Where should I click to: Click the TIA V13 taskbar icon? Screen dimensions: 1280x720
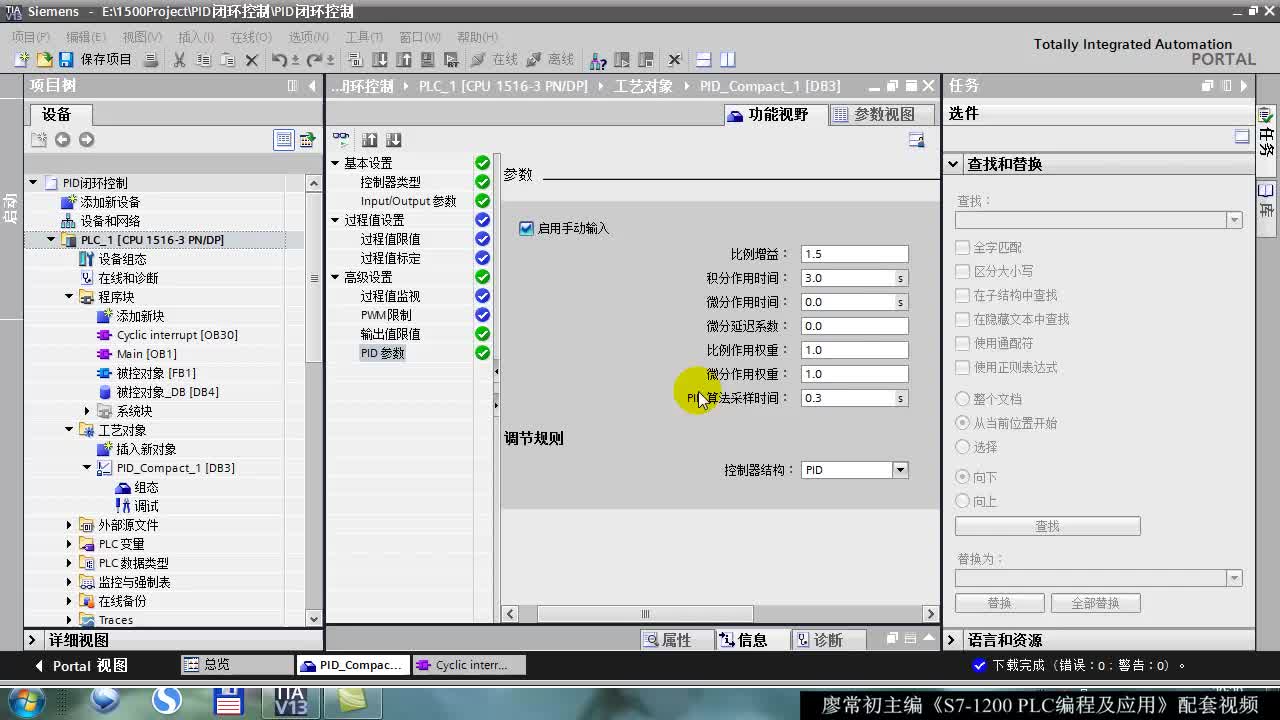(292, 702)
